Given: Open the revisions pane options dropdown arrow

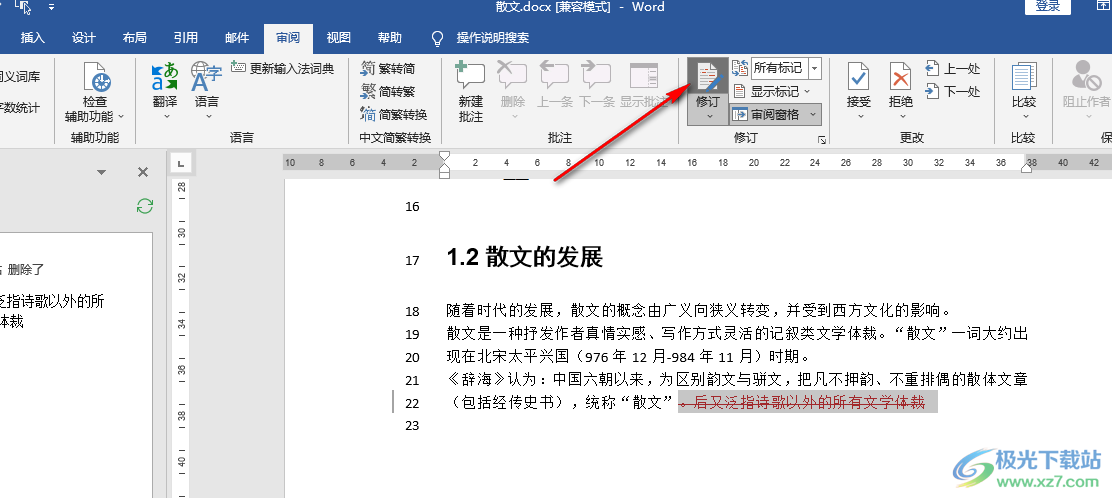Looking at the screenshot, I should click(101, 172).
